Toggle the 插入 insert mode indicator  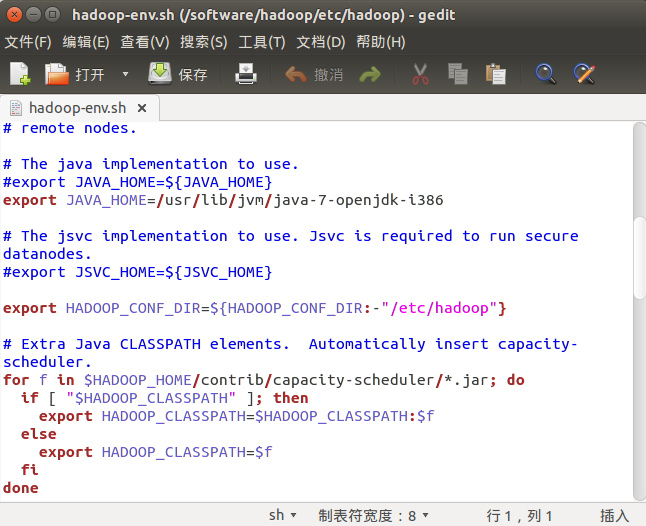coord(614,515)
